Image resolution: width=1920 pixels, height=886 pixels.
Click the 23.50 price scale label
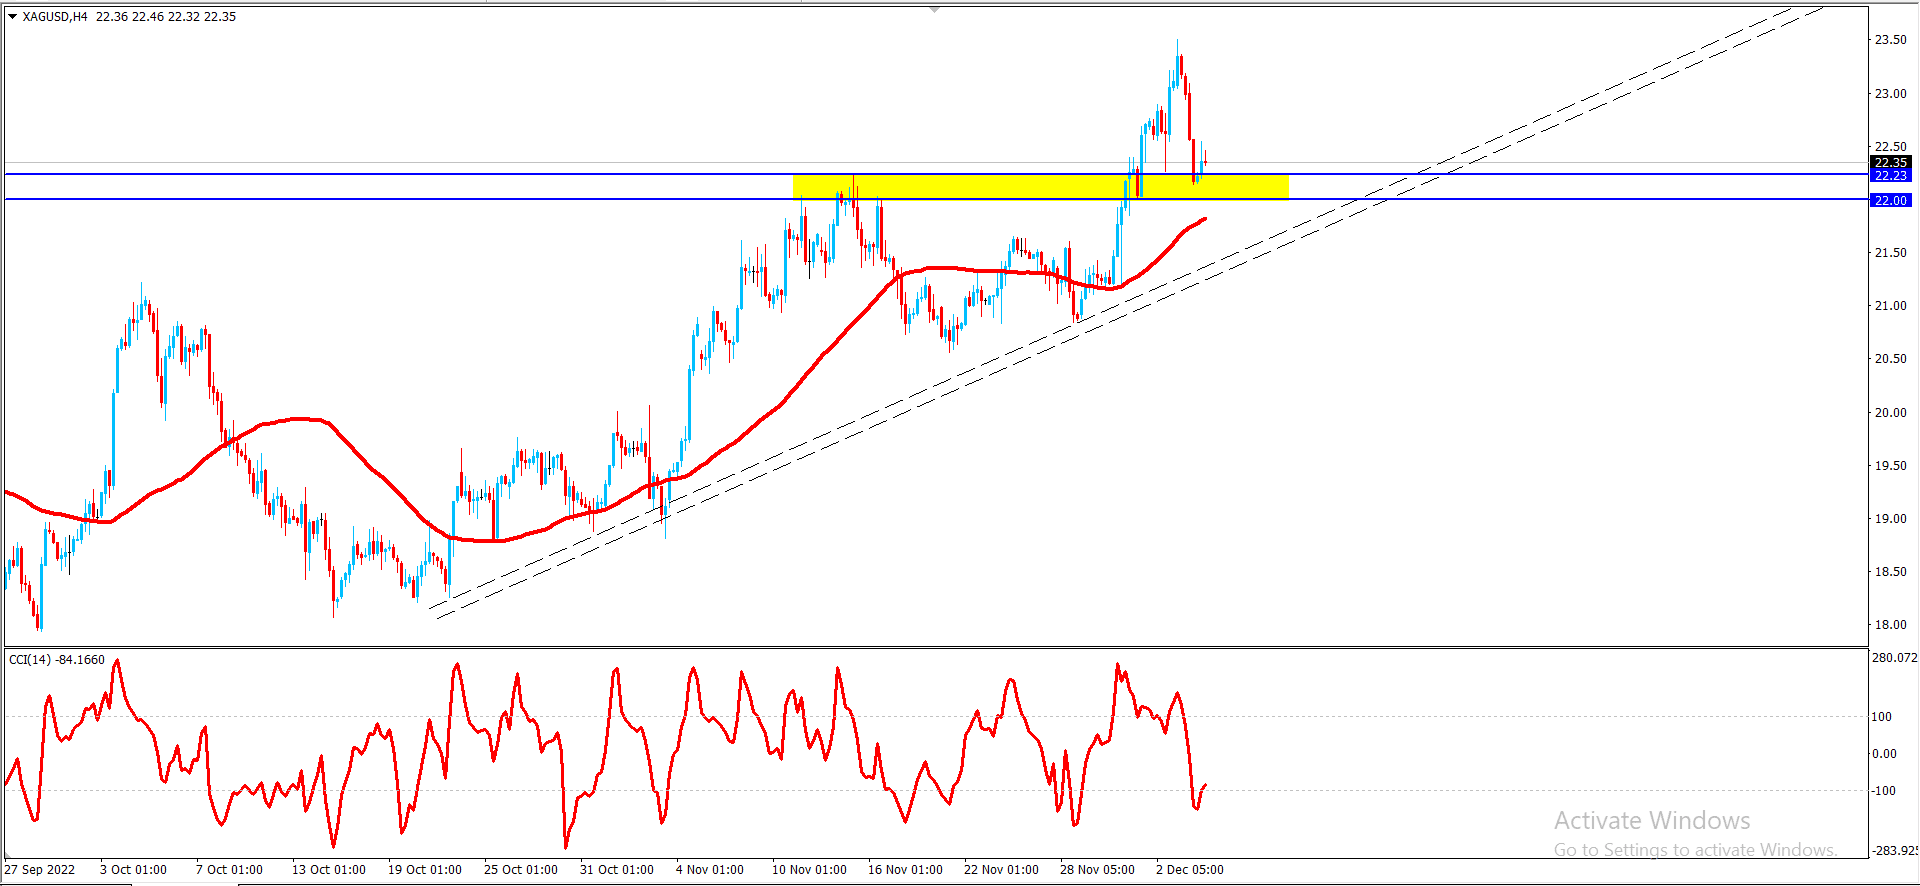tap(1890, 40)
